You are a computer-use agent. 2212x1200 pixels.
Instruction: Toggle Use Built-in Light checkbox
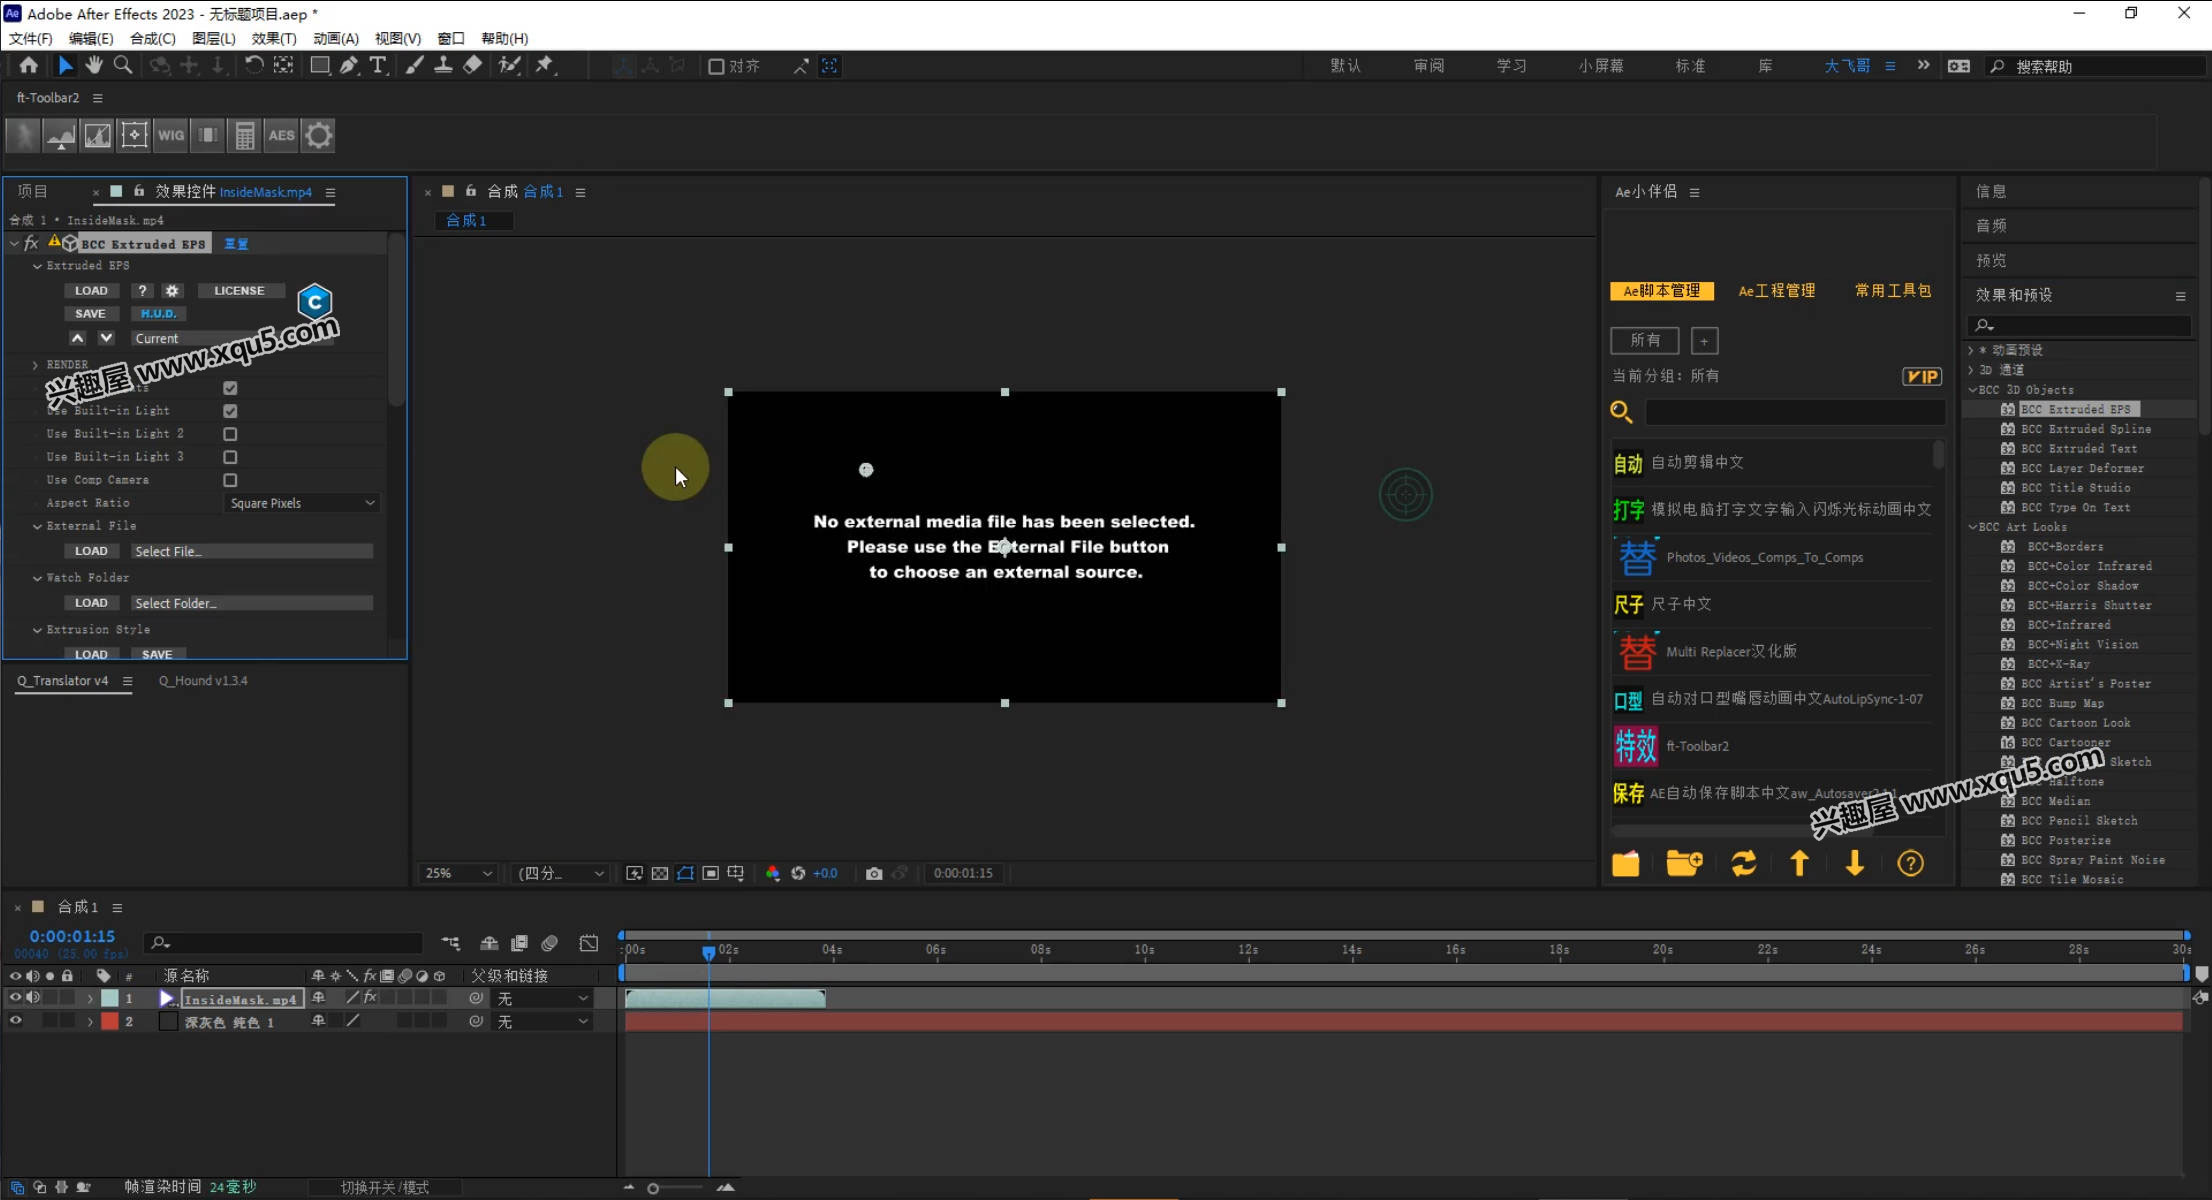(230, 411)
